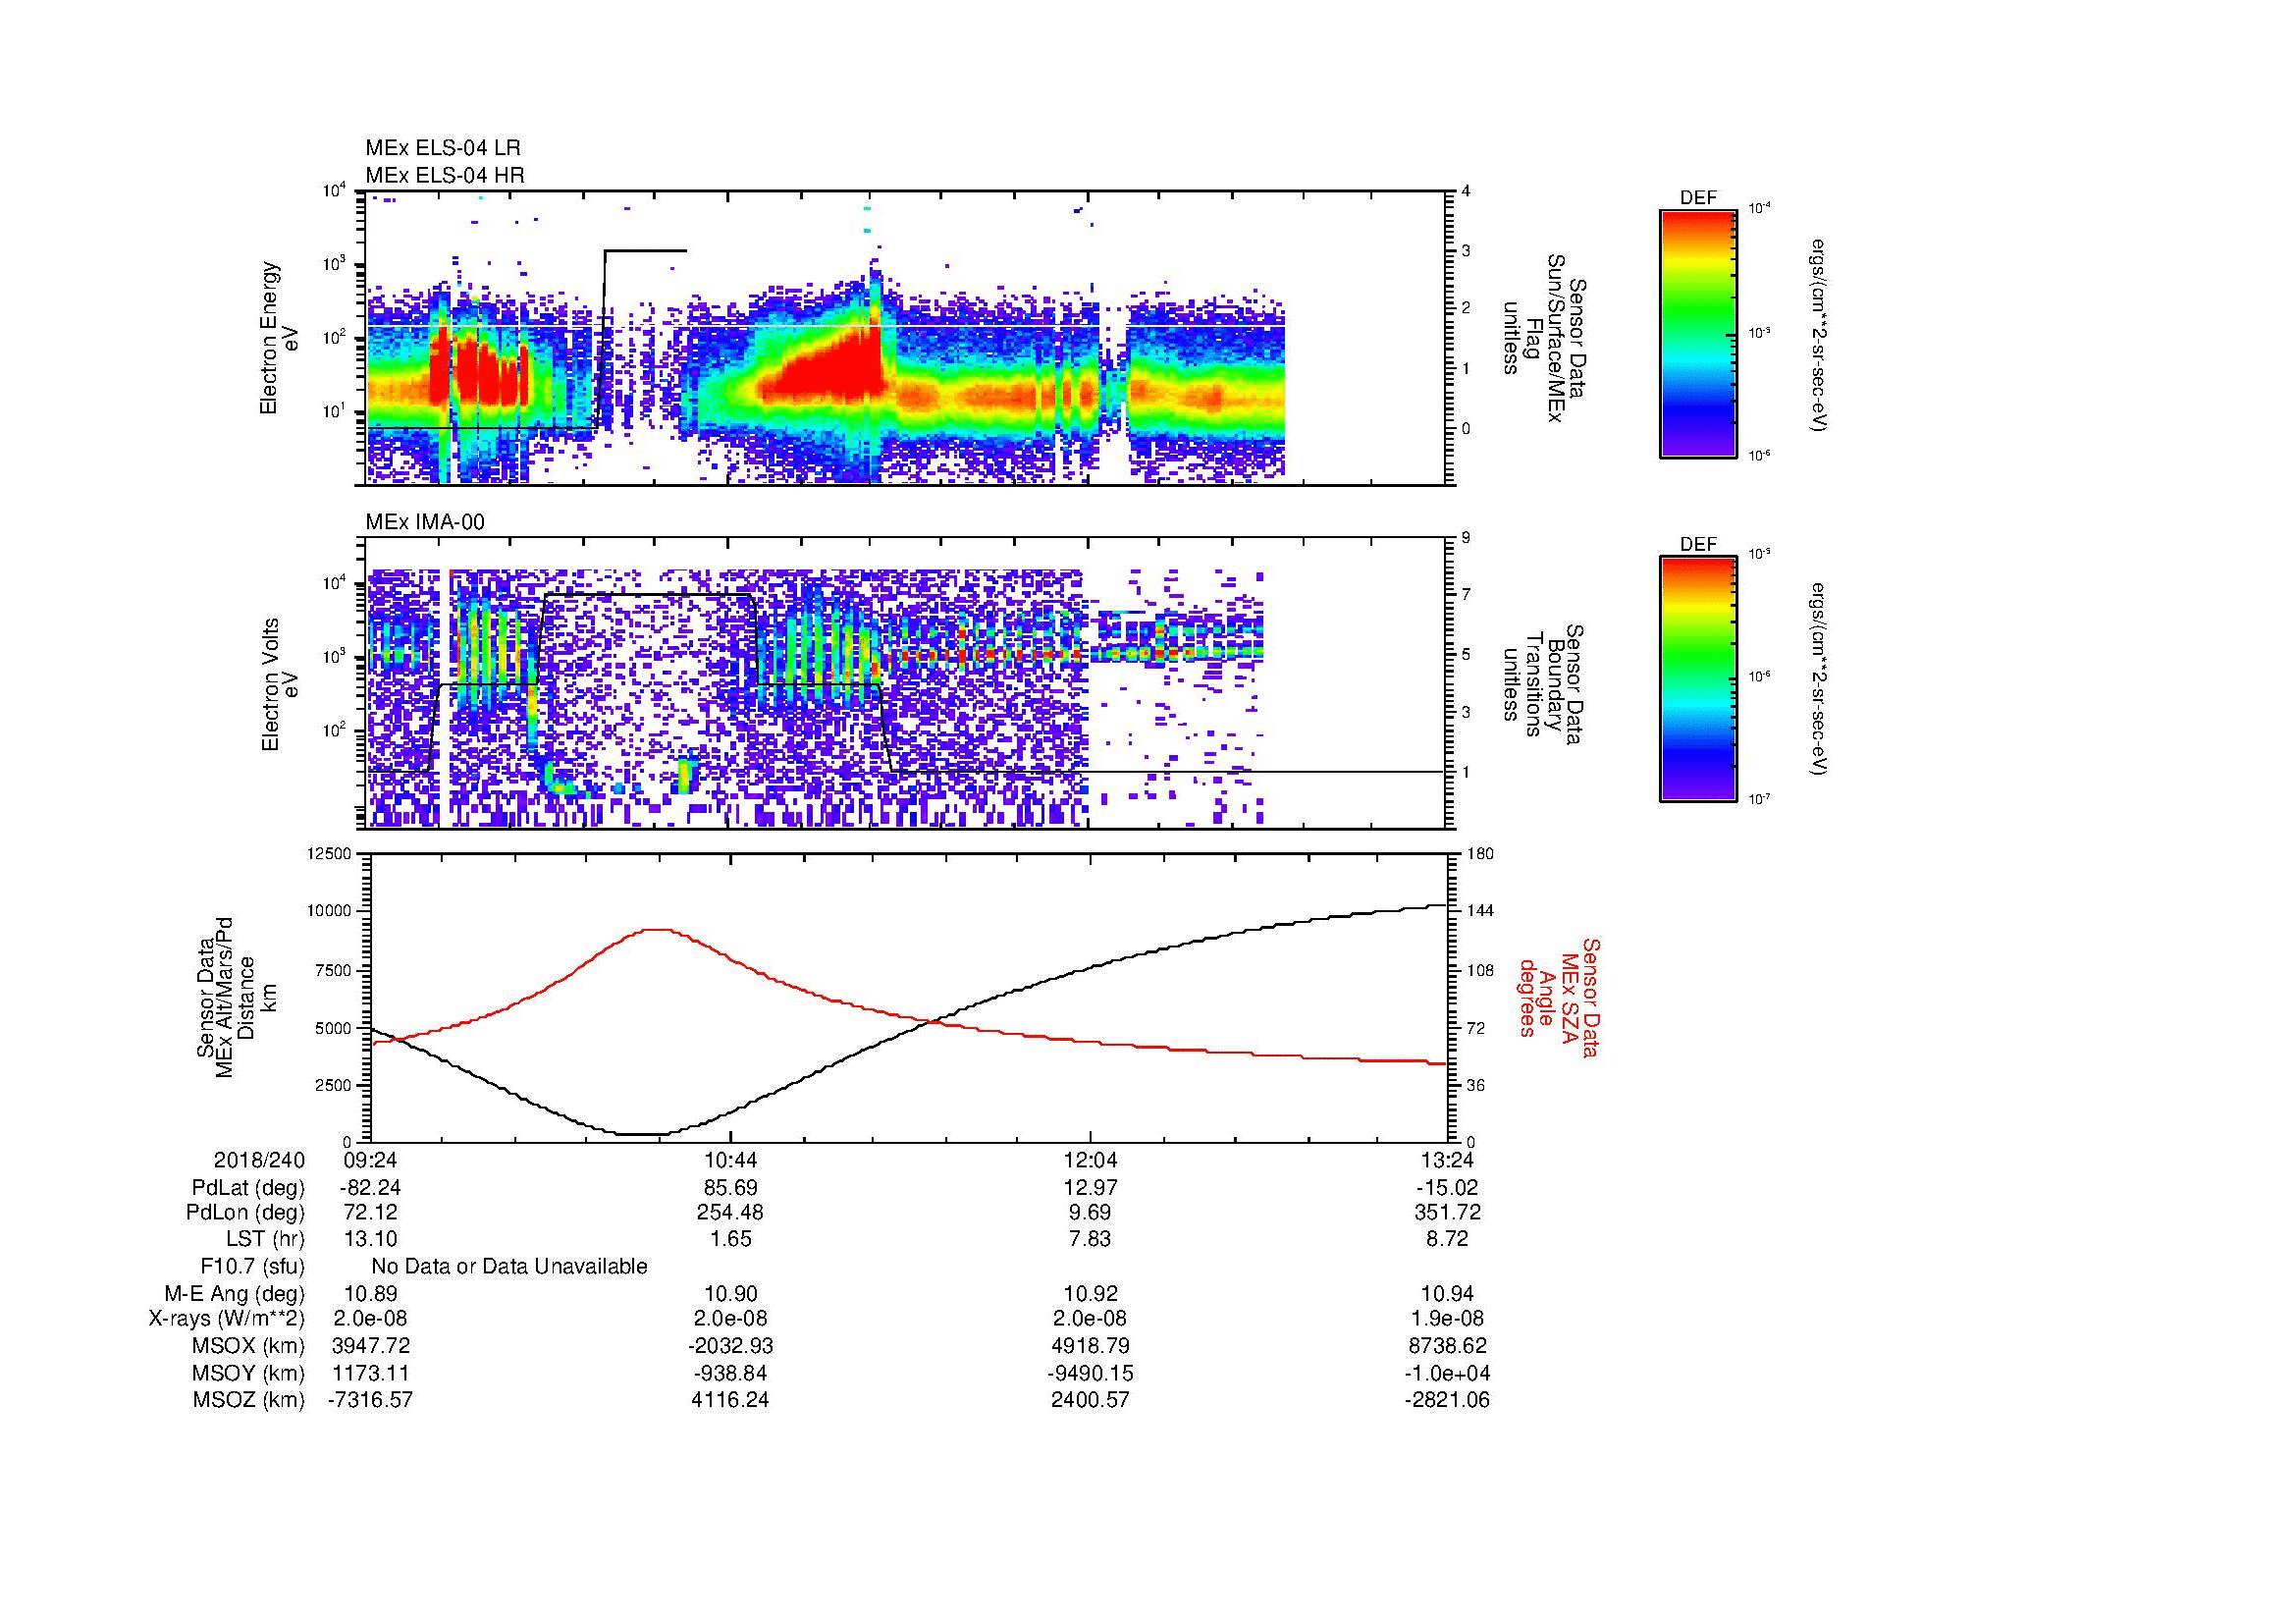Click the 'MSOZ (km)' row label

pyautogui.click(x=249, y=1400)
